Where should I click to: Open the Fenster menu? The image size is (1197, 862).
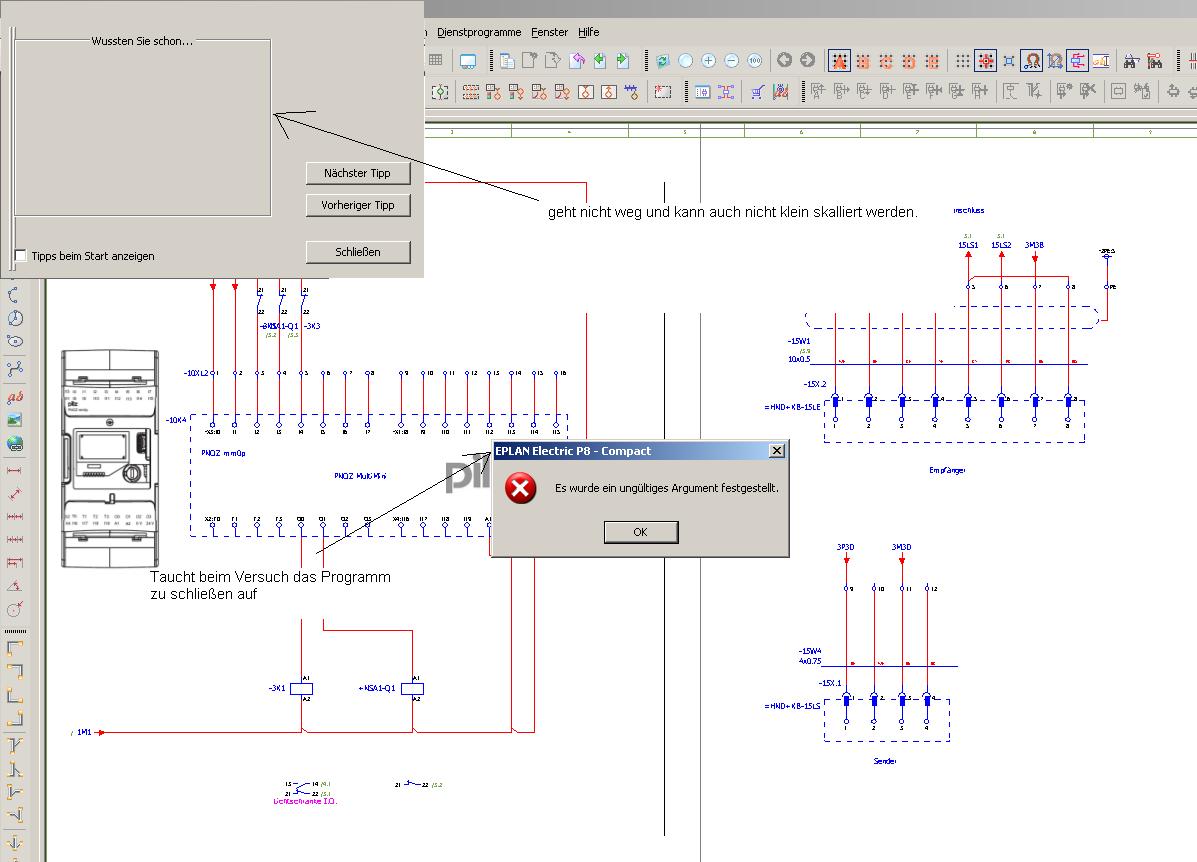click(549, 32)
